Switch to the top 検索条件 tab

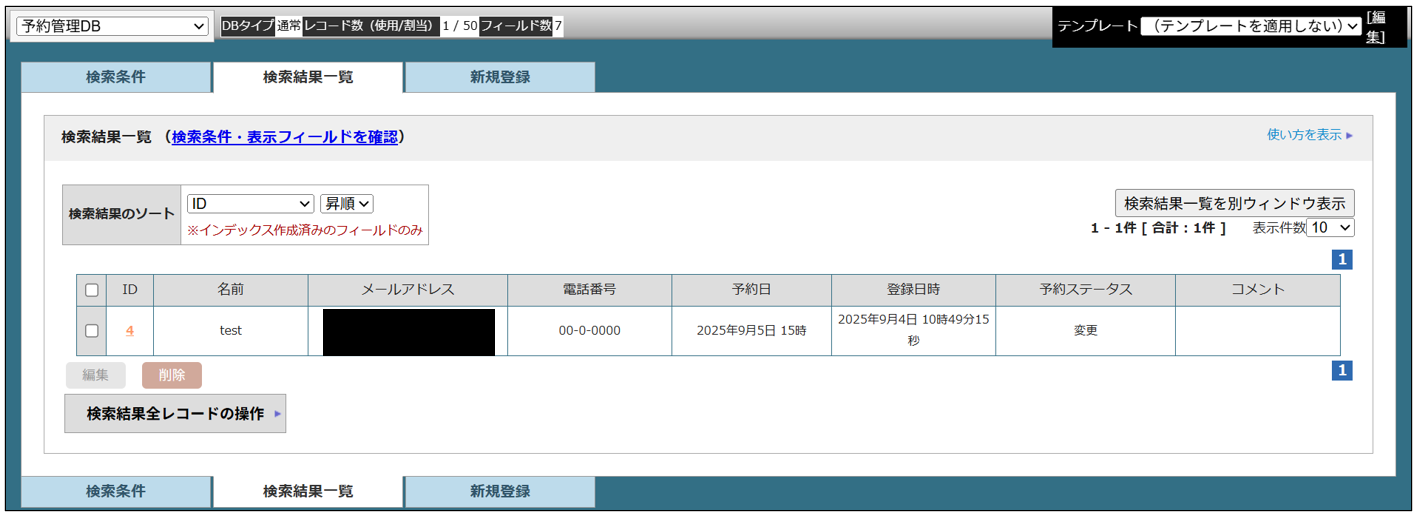[116, 77]
